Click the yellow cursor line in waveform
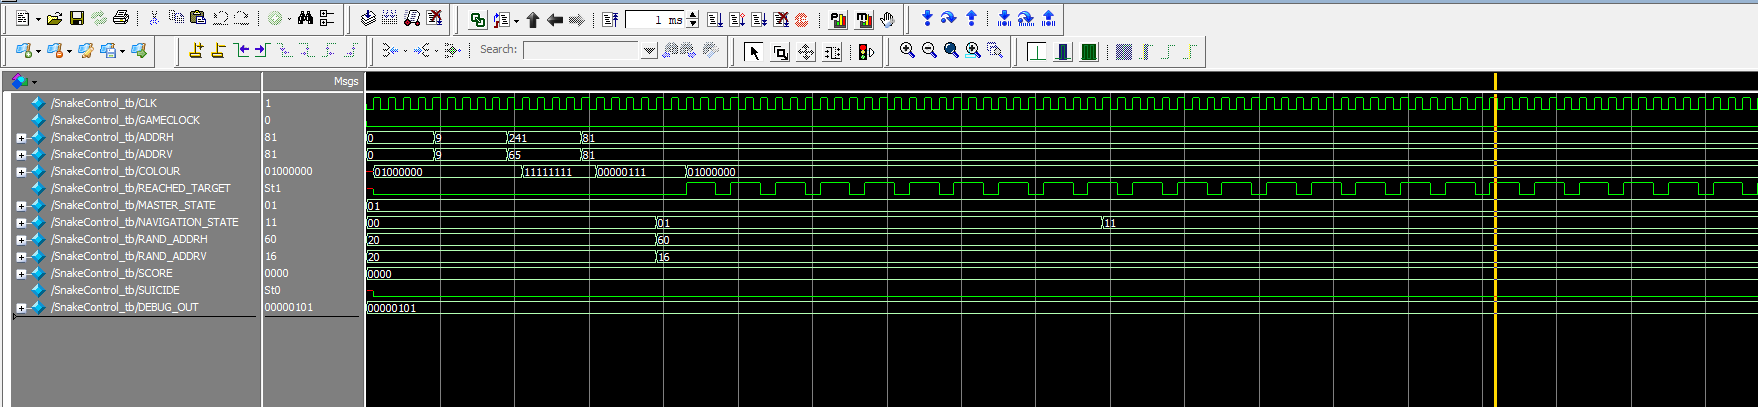This screenshot has width=1758, height=407. pyautogui.click(x=1495, y=240)
